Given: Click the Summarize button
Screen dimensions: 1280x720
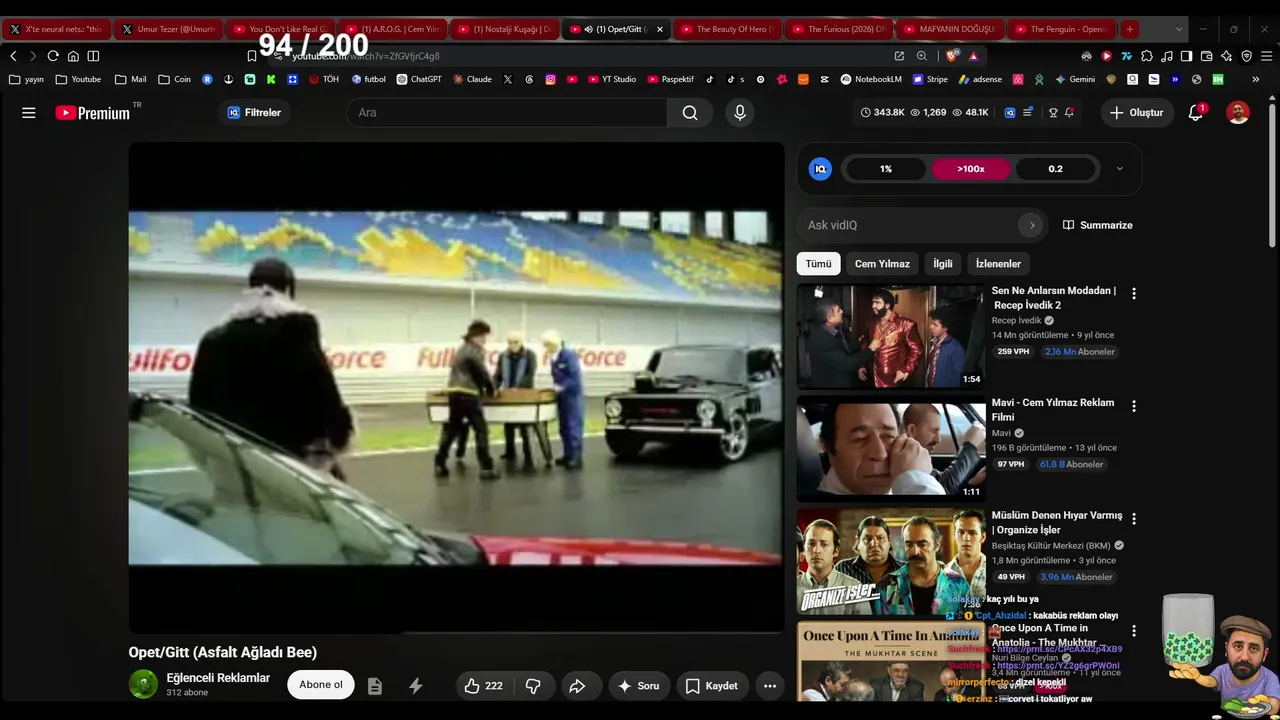Looking at the screenshot, I should pyautogui.click(x=1097, y=225).
